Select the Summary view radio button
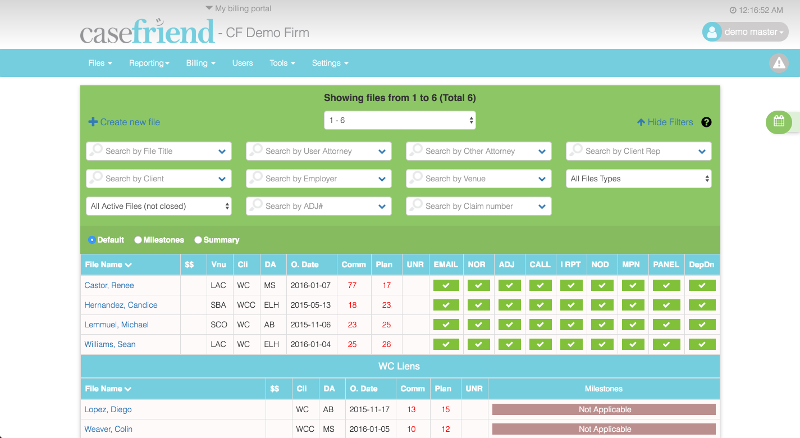 click(198, 240)
